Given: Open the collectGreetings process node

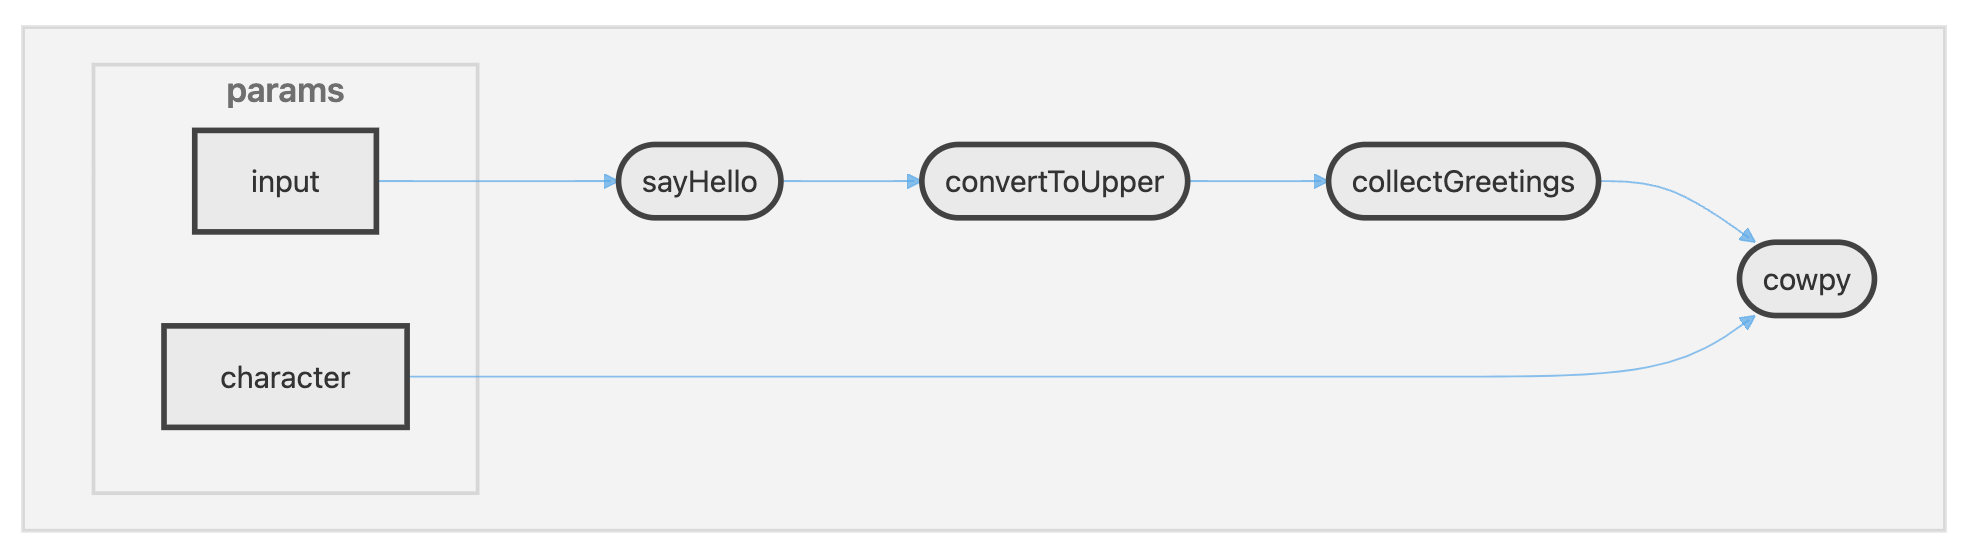Looking at the screenshot, I should [x=1463, y=181].
